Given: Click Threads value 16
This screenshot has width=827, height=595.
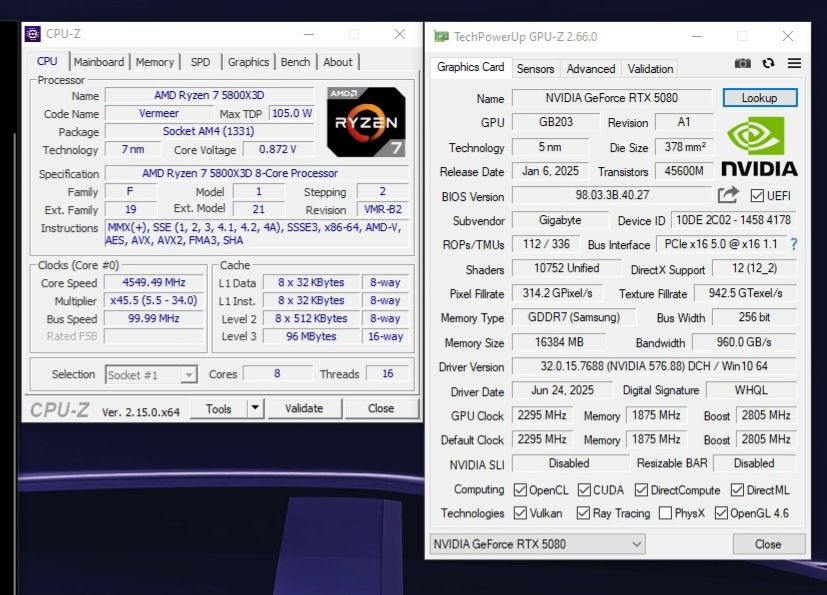Looking at the screenshot, I should point(388,373).
